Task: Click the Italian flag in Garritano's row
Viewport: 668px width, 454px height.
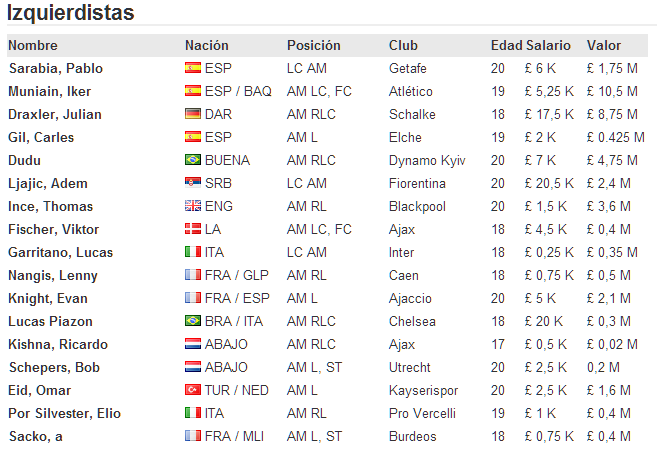Action: [193, 252]
